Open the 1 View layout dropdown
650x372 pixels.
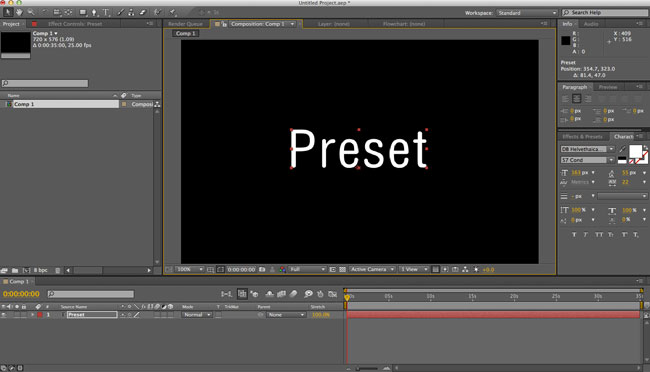[x=413, y=270]
